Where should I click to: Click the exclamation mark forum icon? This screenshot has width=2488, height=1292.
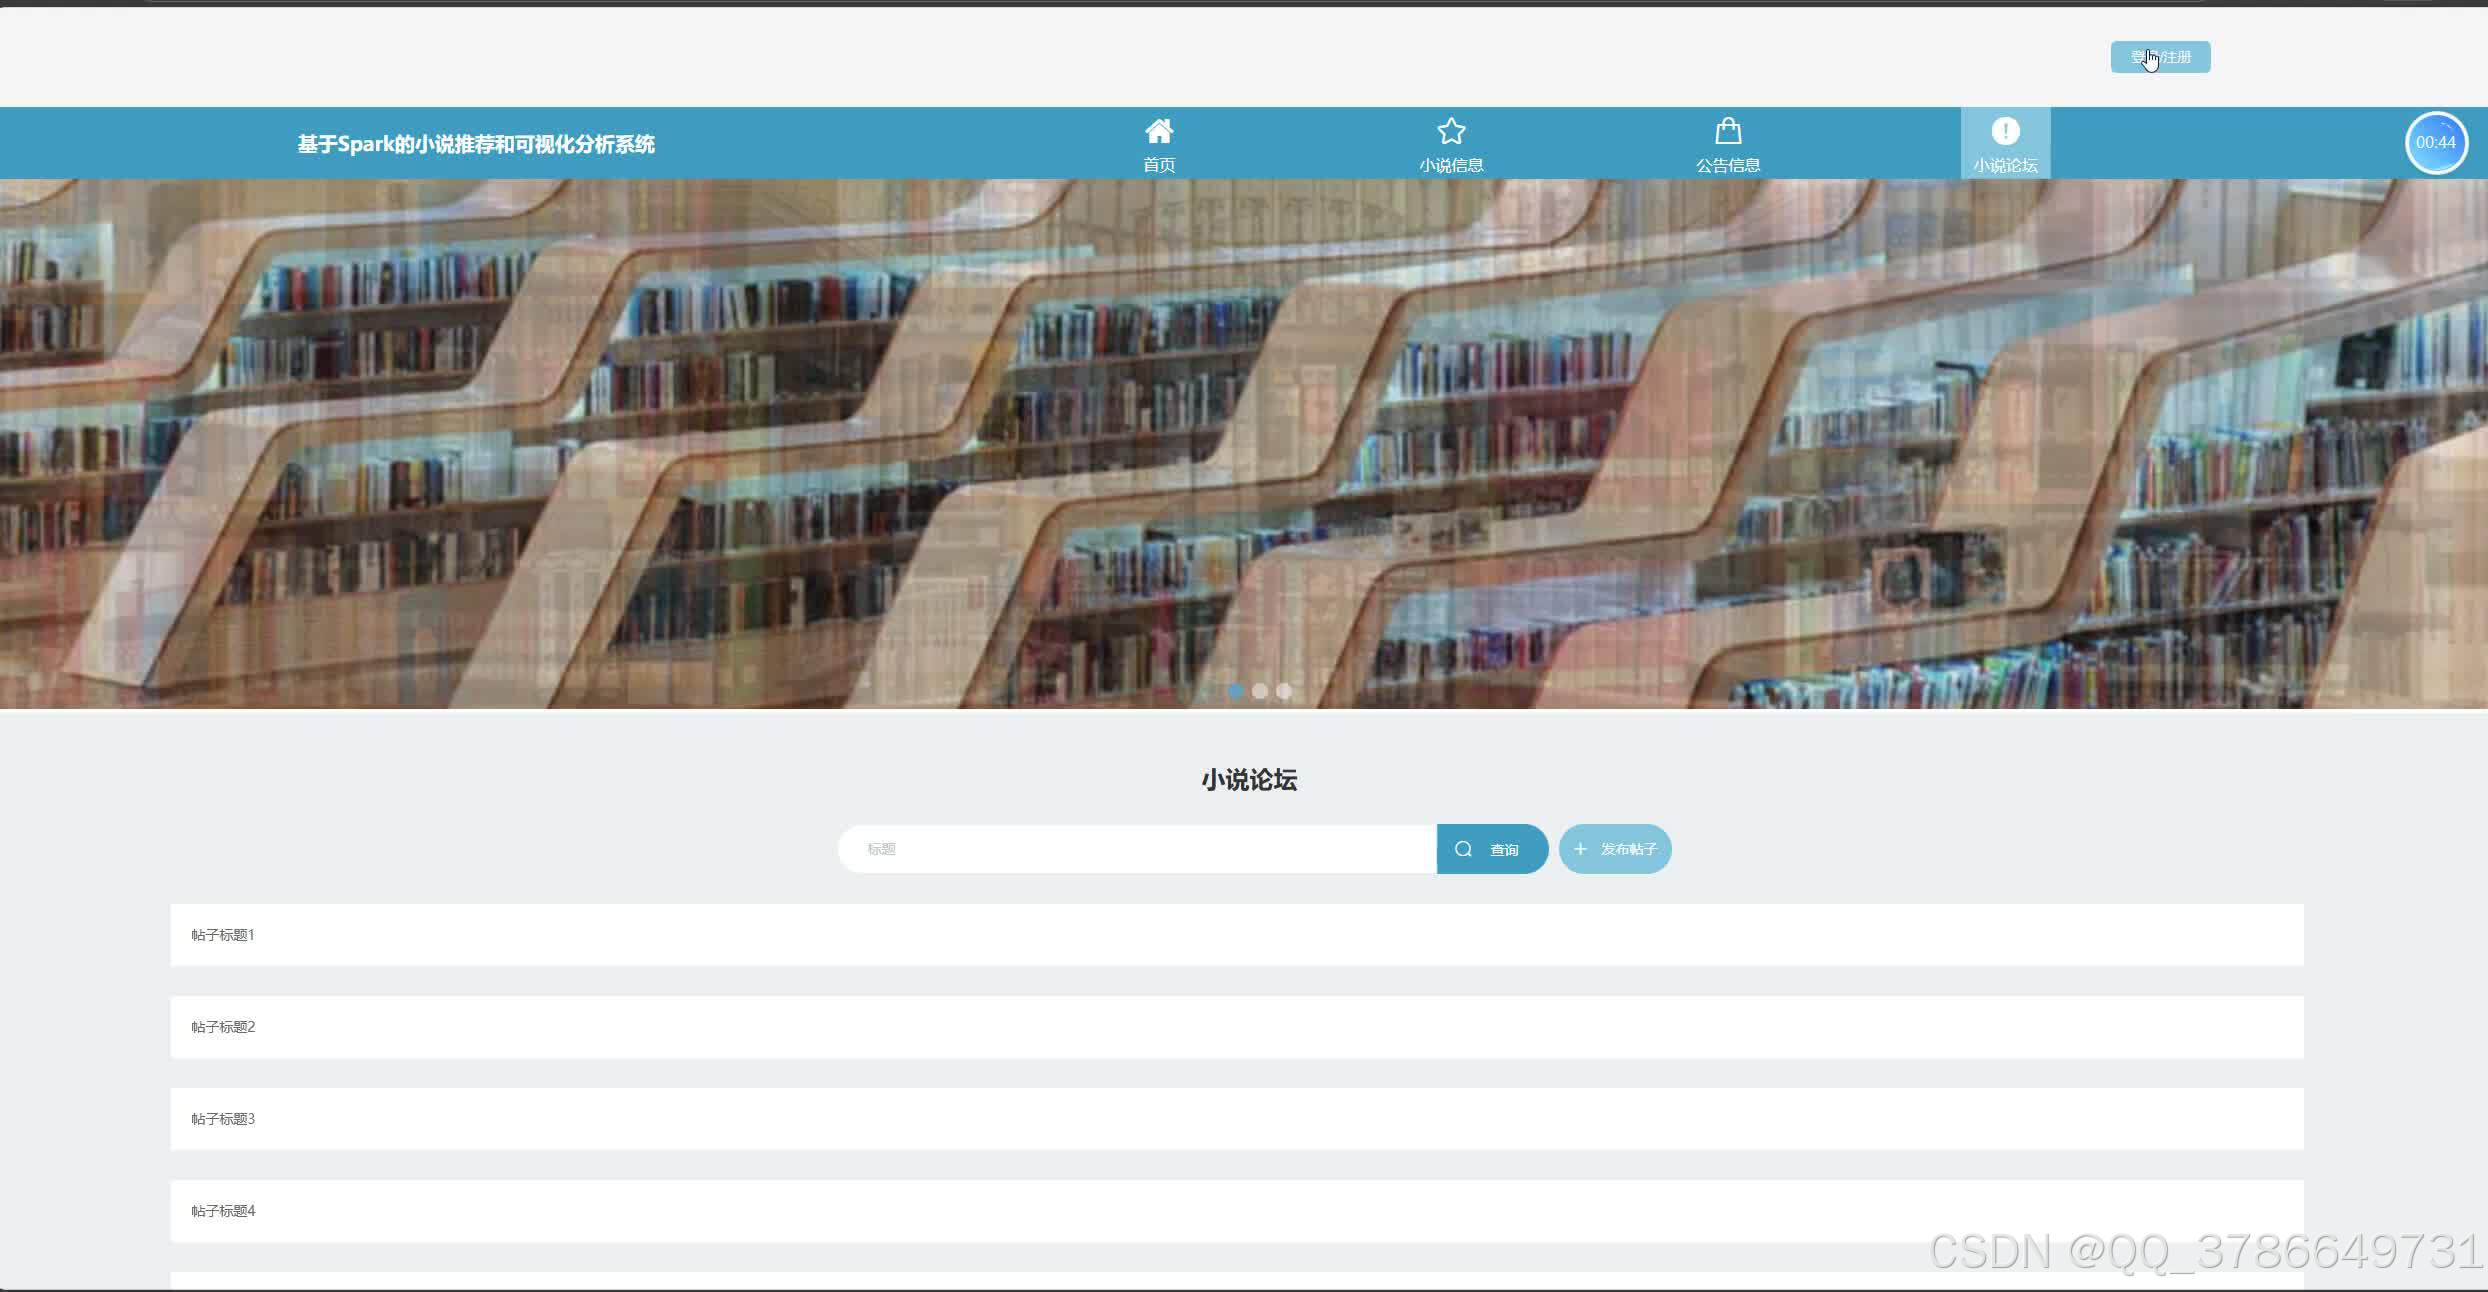[x=2005, y=131]
